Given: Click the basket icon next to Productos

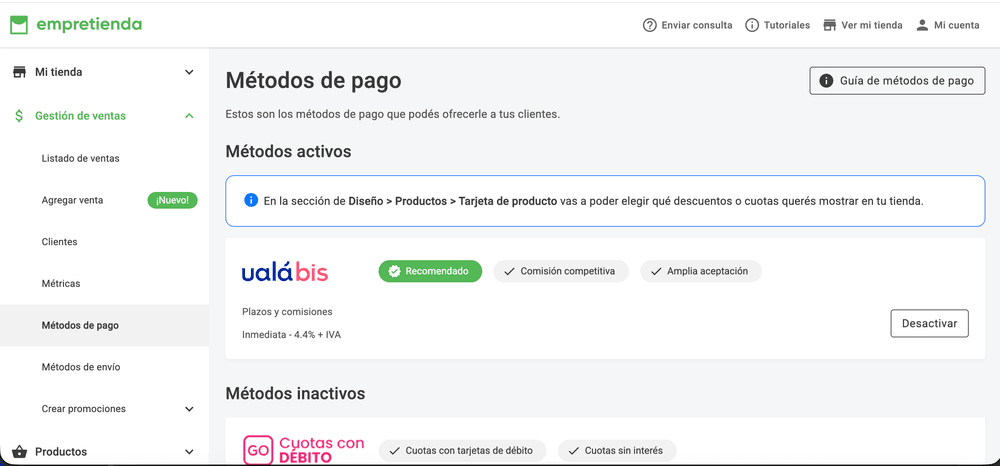Looking at the screenshot, I should 19,452.
